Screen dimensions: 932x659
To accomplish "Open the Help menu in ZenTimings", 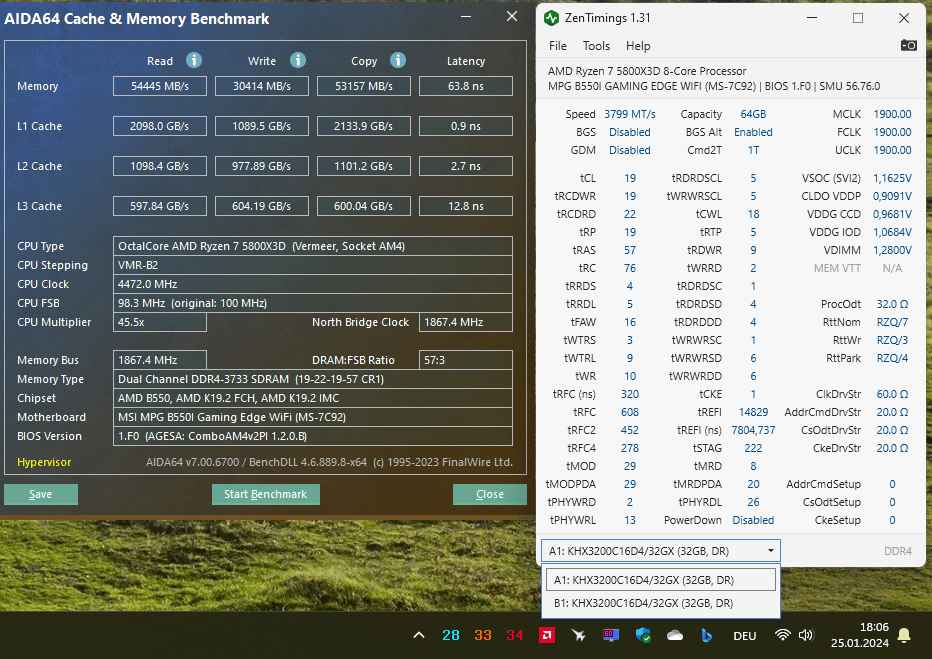I will (x=638, y=46).
